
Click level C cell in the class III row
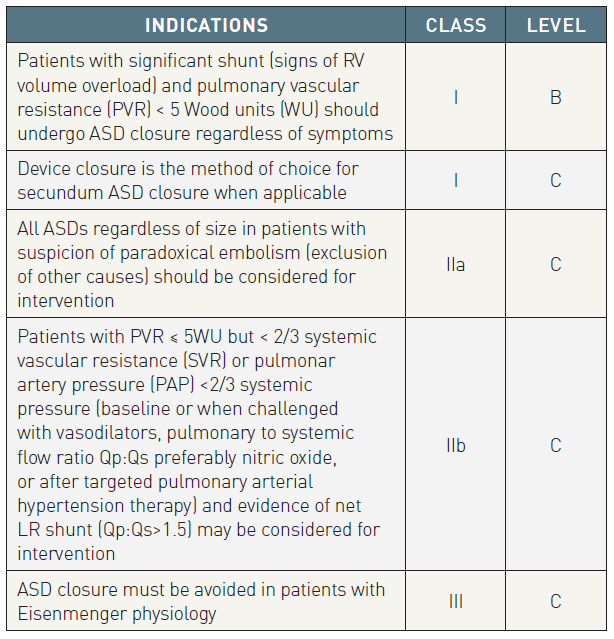(556, 601)
